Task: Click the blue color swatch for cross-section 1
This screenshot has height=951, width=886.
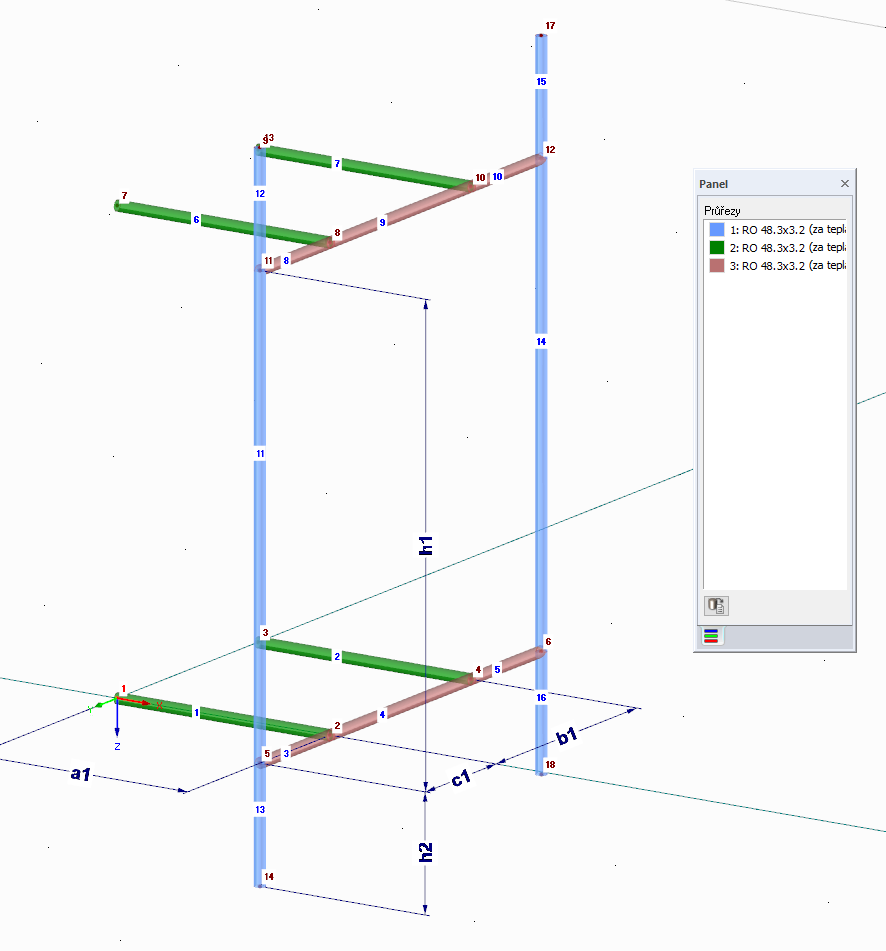Action: [x=717, y=229]
